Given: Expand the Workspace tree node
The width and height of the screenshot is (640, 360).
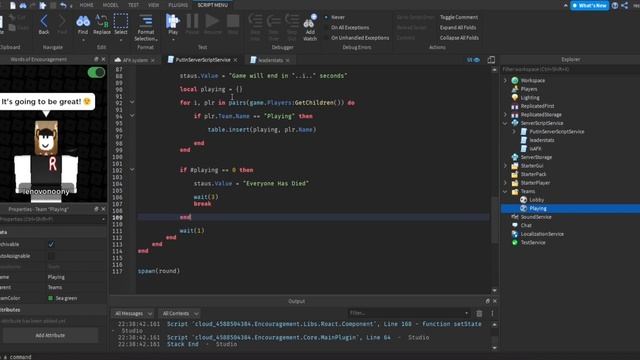Looking at the screenshot, I should pyautogui.click(x=505, y=80).
